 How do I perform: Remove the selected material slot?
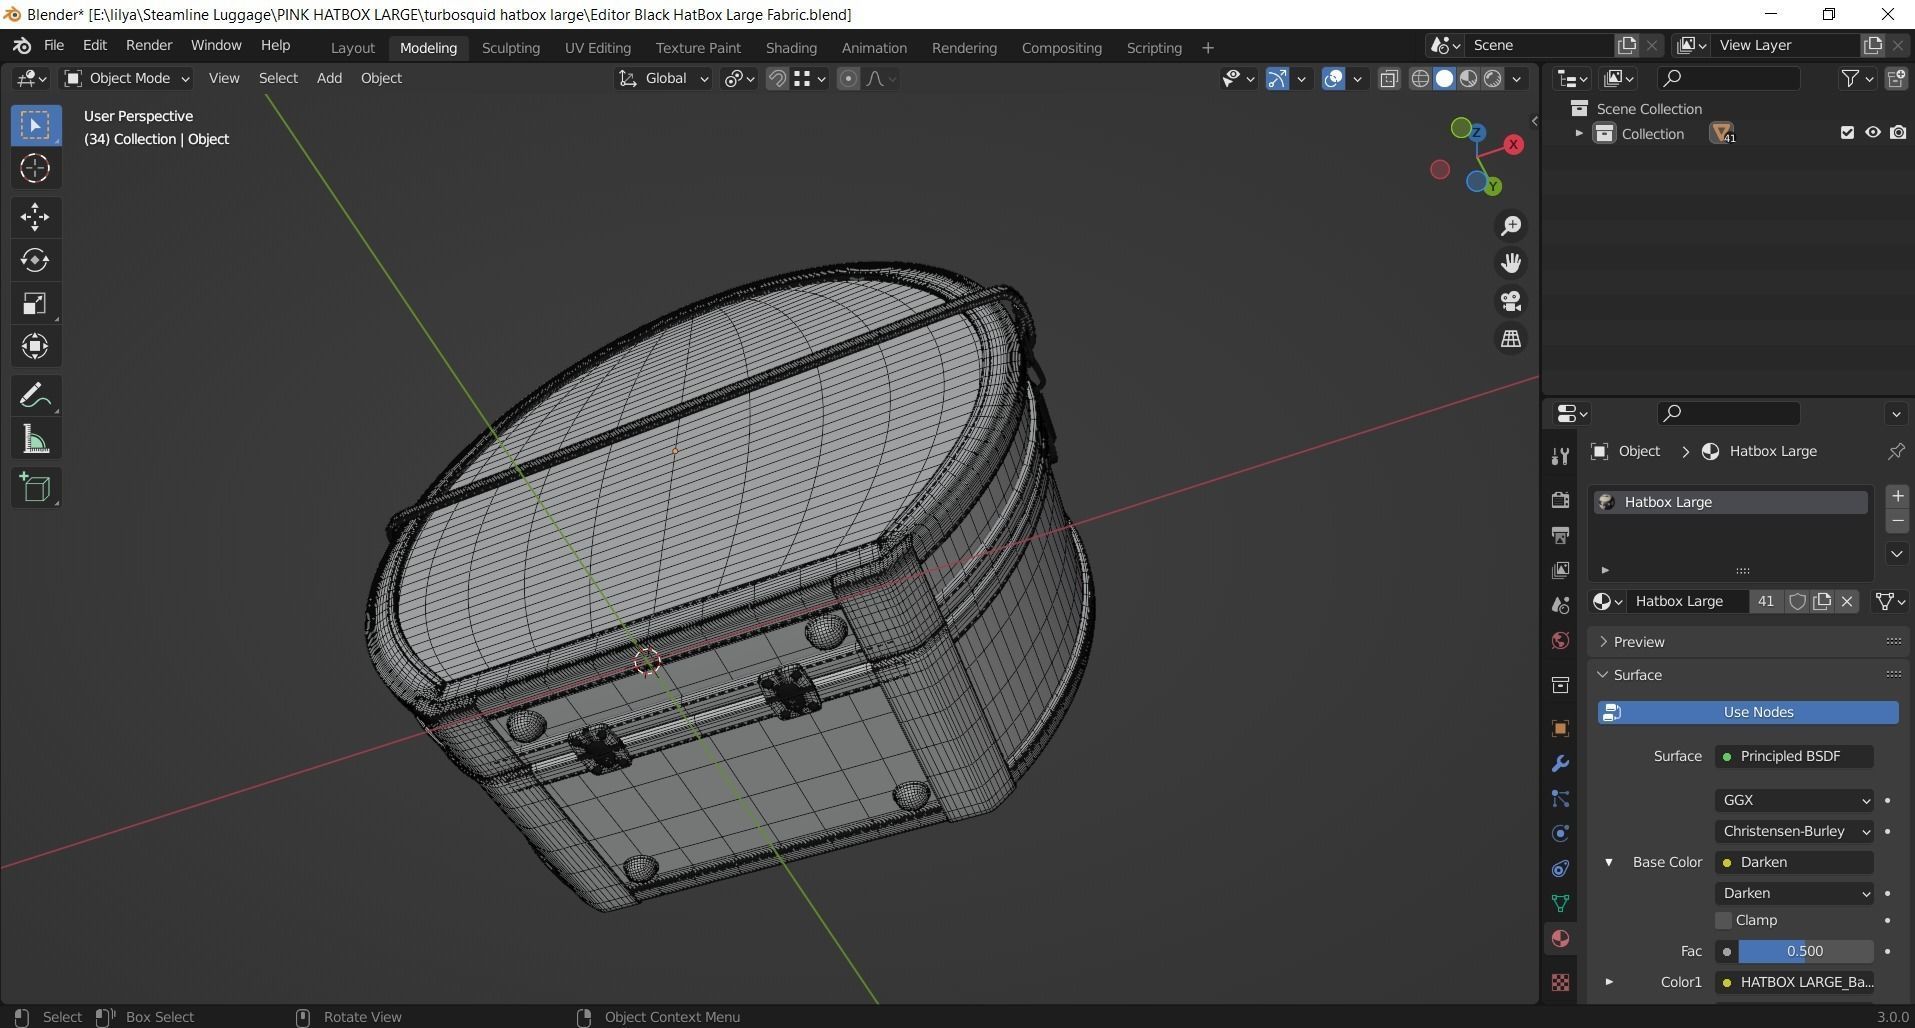coord(1897,521)
